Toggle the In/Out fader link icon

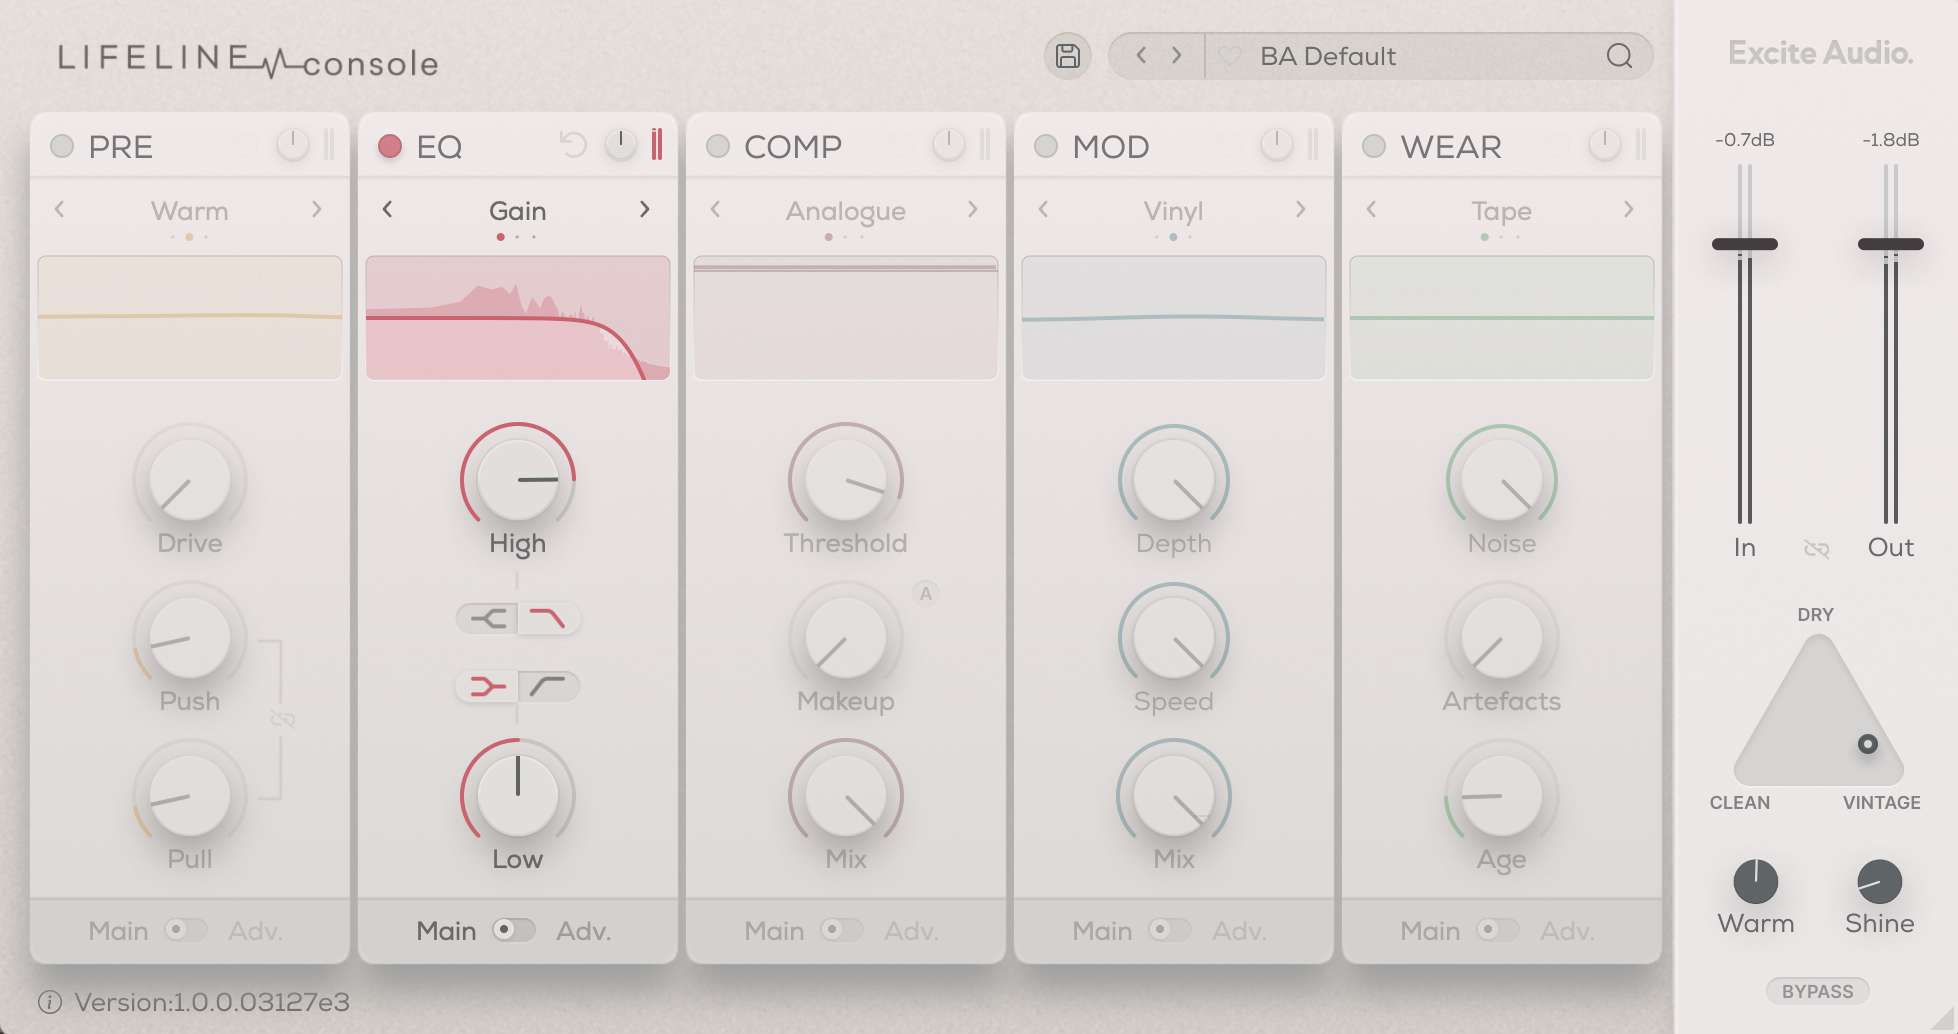click(1816, 549)
